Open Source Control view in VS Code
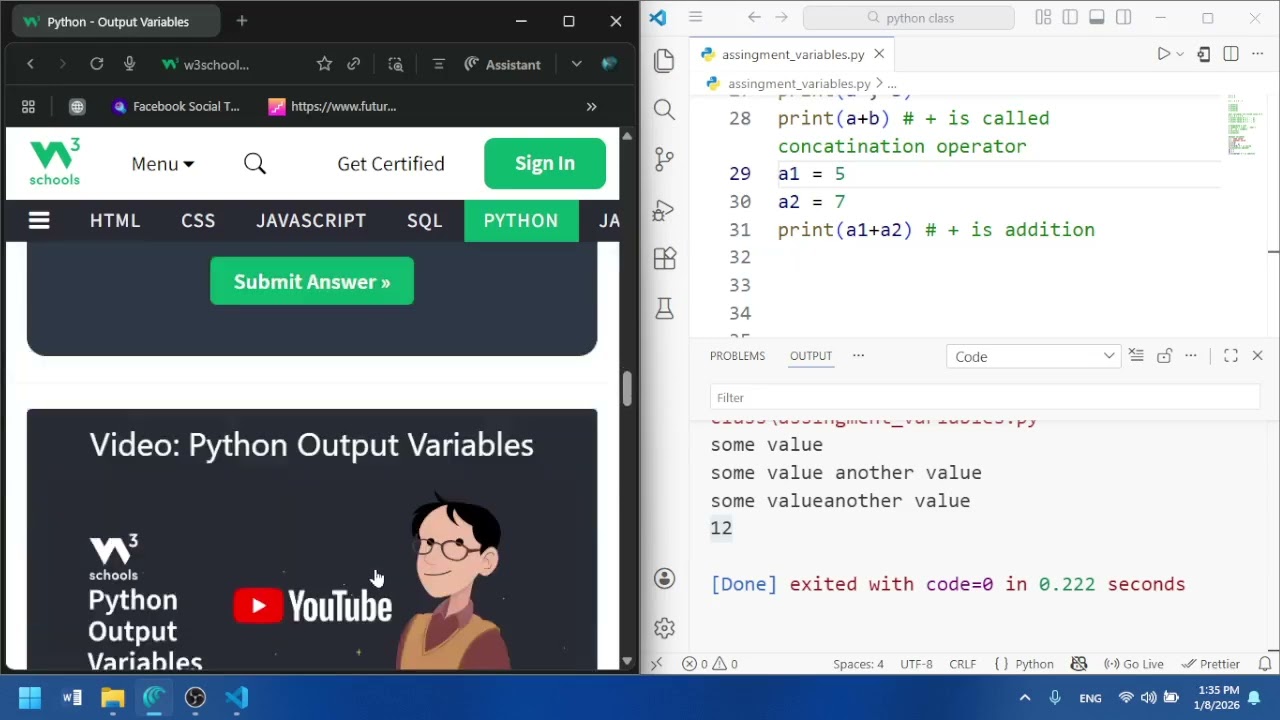 pyautogui.click(x=664, y=159)
